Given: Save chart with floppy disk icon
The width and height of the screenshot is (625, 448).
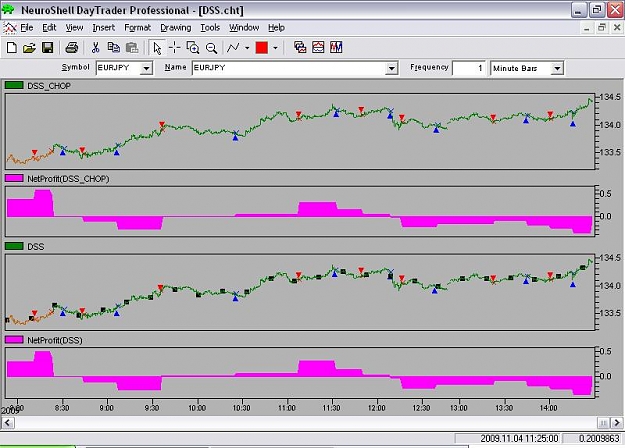Looking at the screenshot, I should point(47,48).
